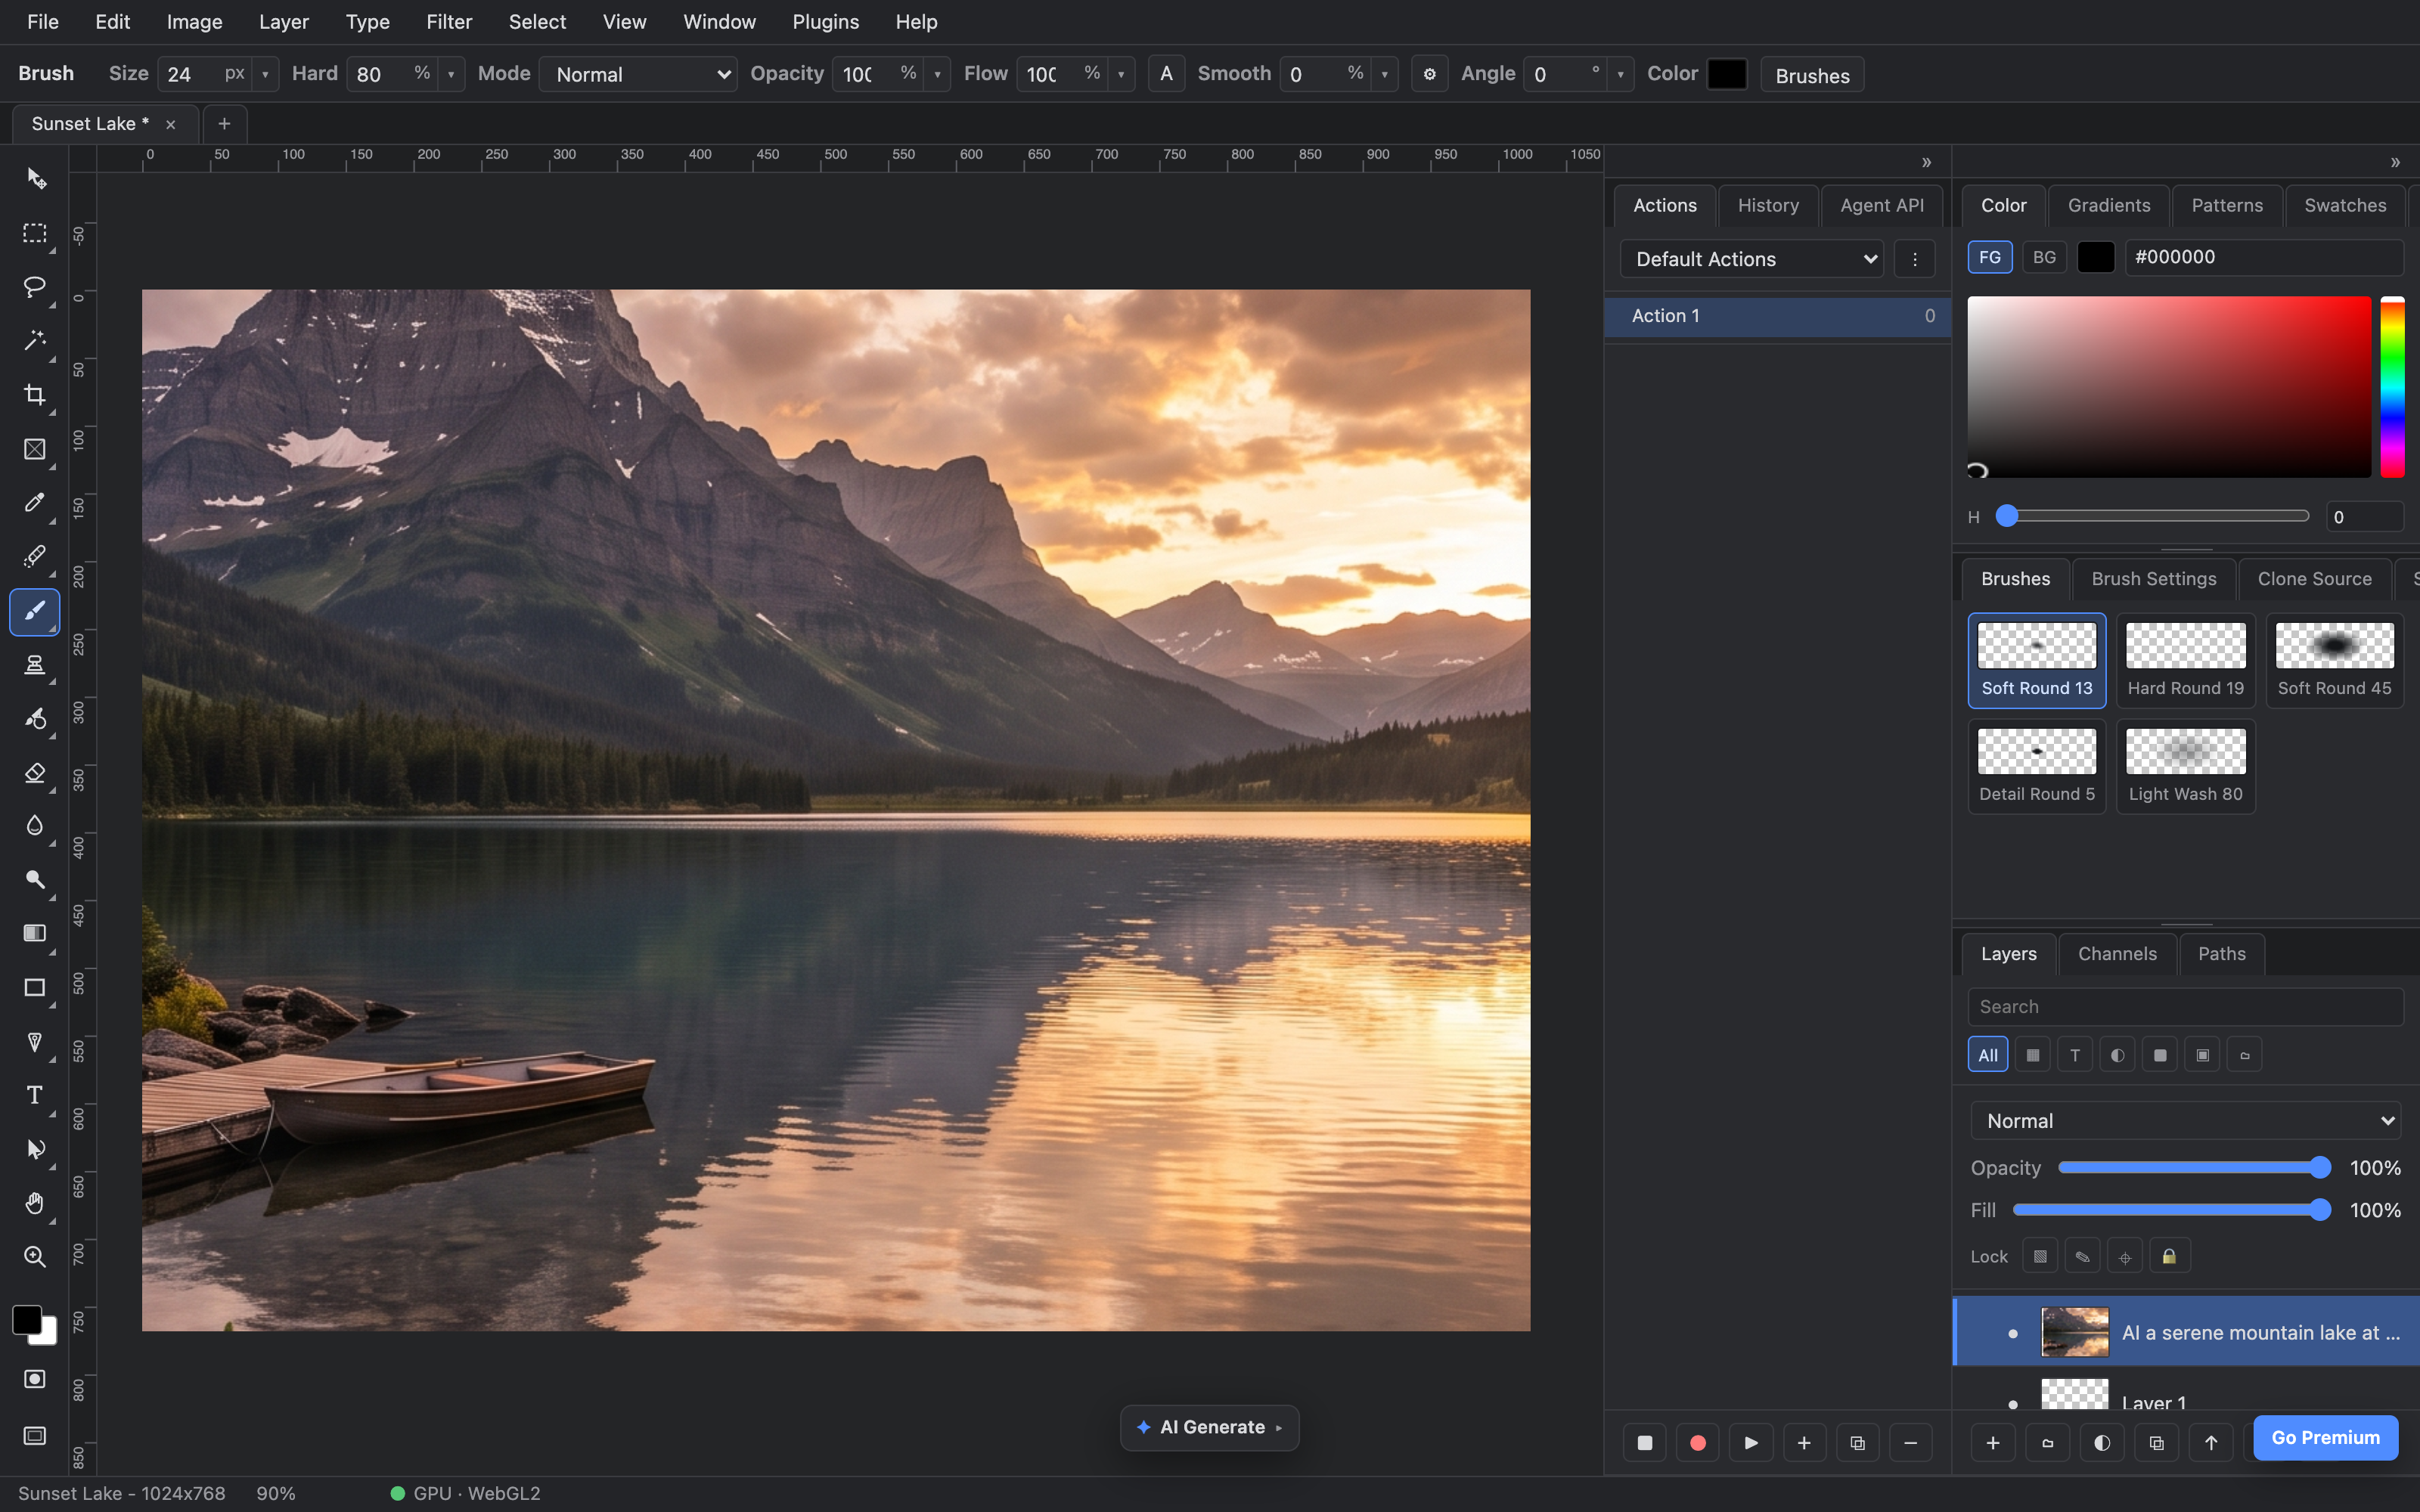
Task: Toggle lock transparent pixels
Action: pos(2040,1256)
